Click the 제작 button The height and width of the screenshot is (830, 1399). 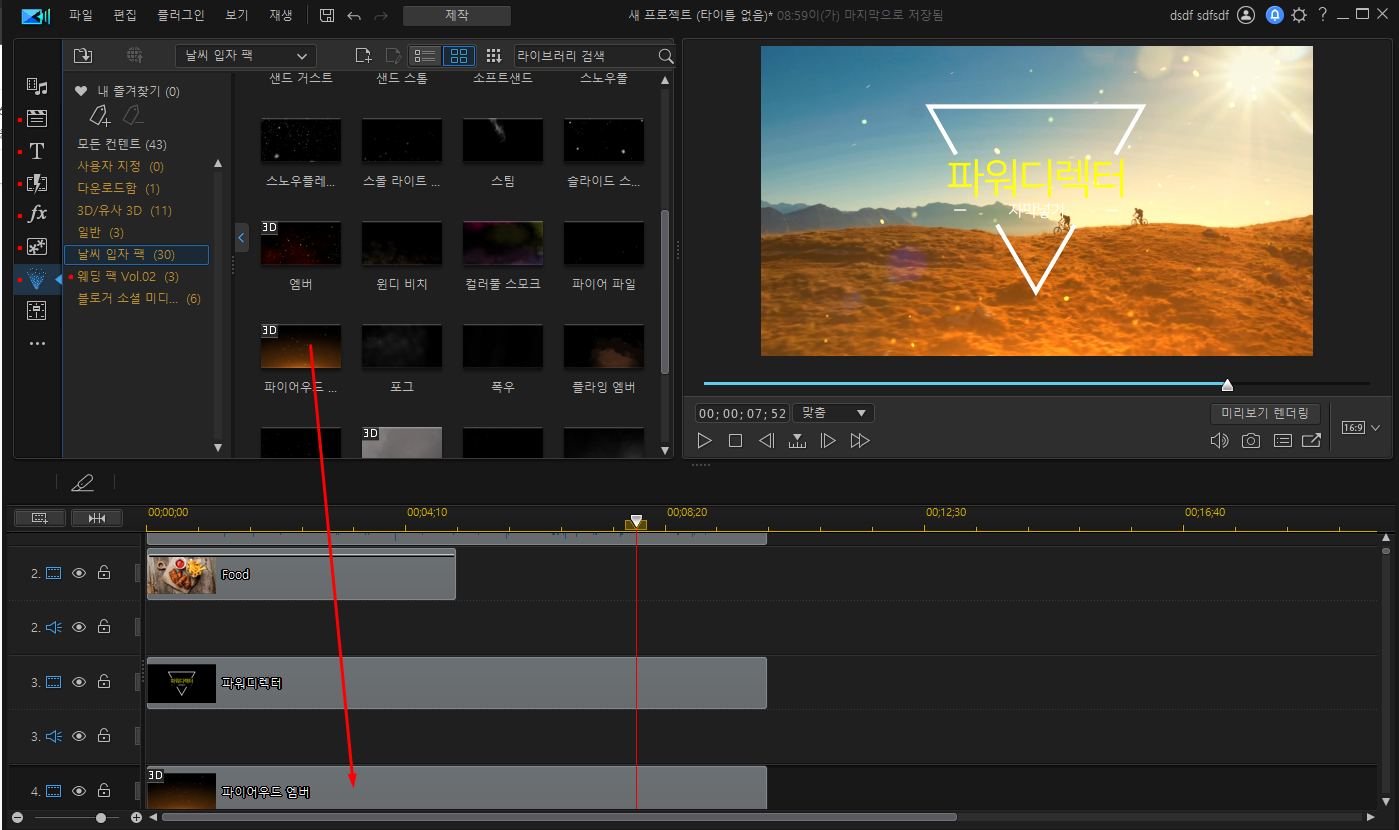[x=457, y=16]
